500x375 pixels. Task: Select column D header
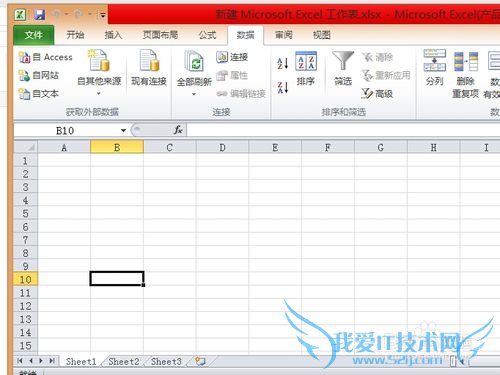click(222, 147)
